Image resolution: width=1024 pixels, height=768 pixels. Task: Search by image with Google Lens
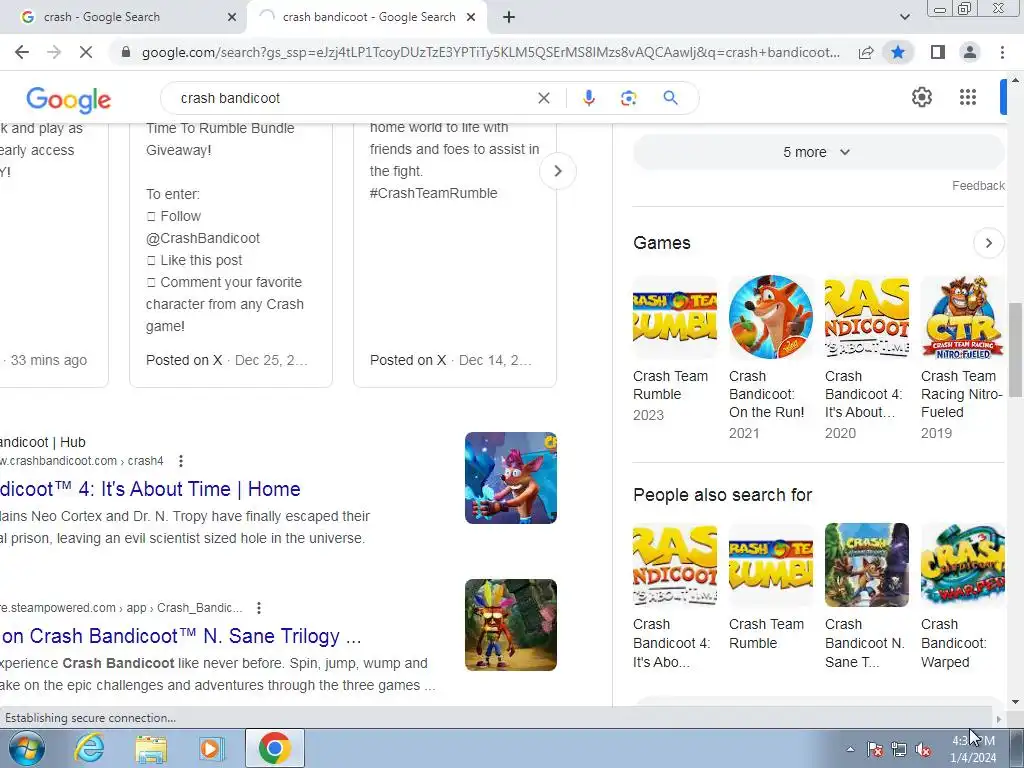pyautogui.click(x=628, y=98)
